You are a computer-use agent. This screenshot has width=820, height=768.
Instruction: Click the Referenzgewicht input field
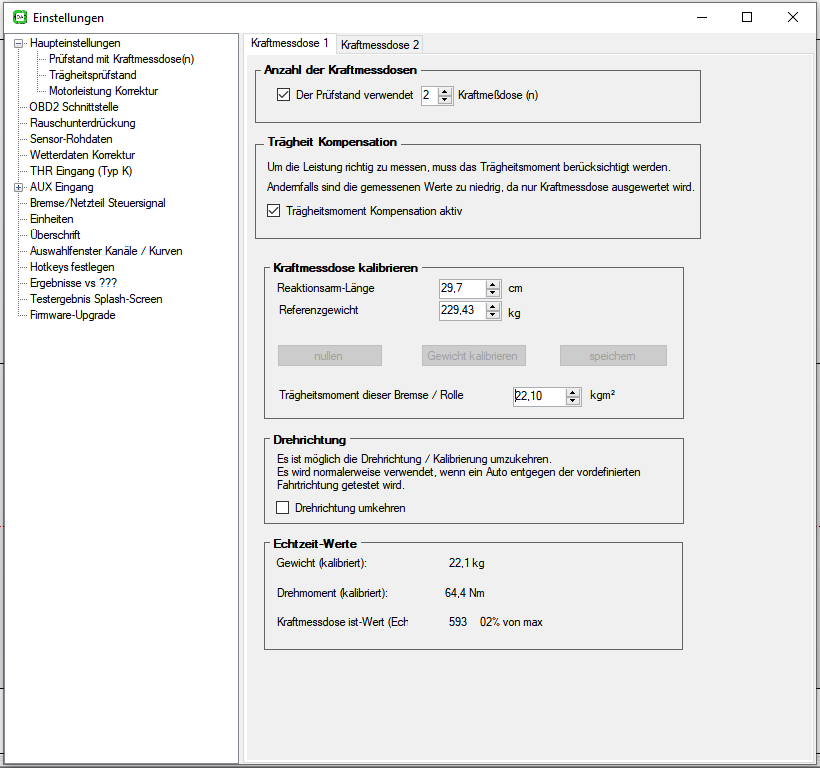pyautogui.click(x=463, y=311)
